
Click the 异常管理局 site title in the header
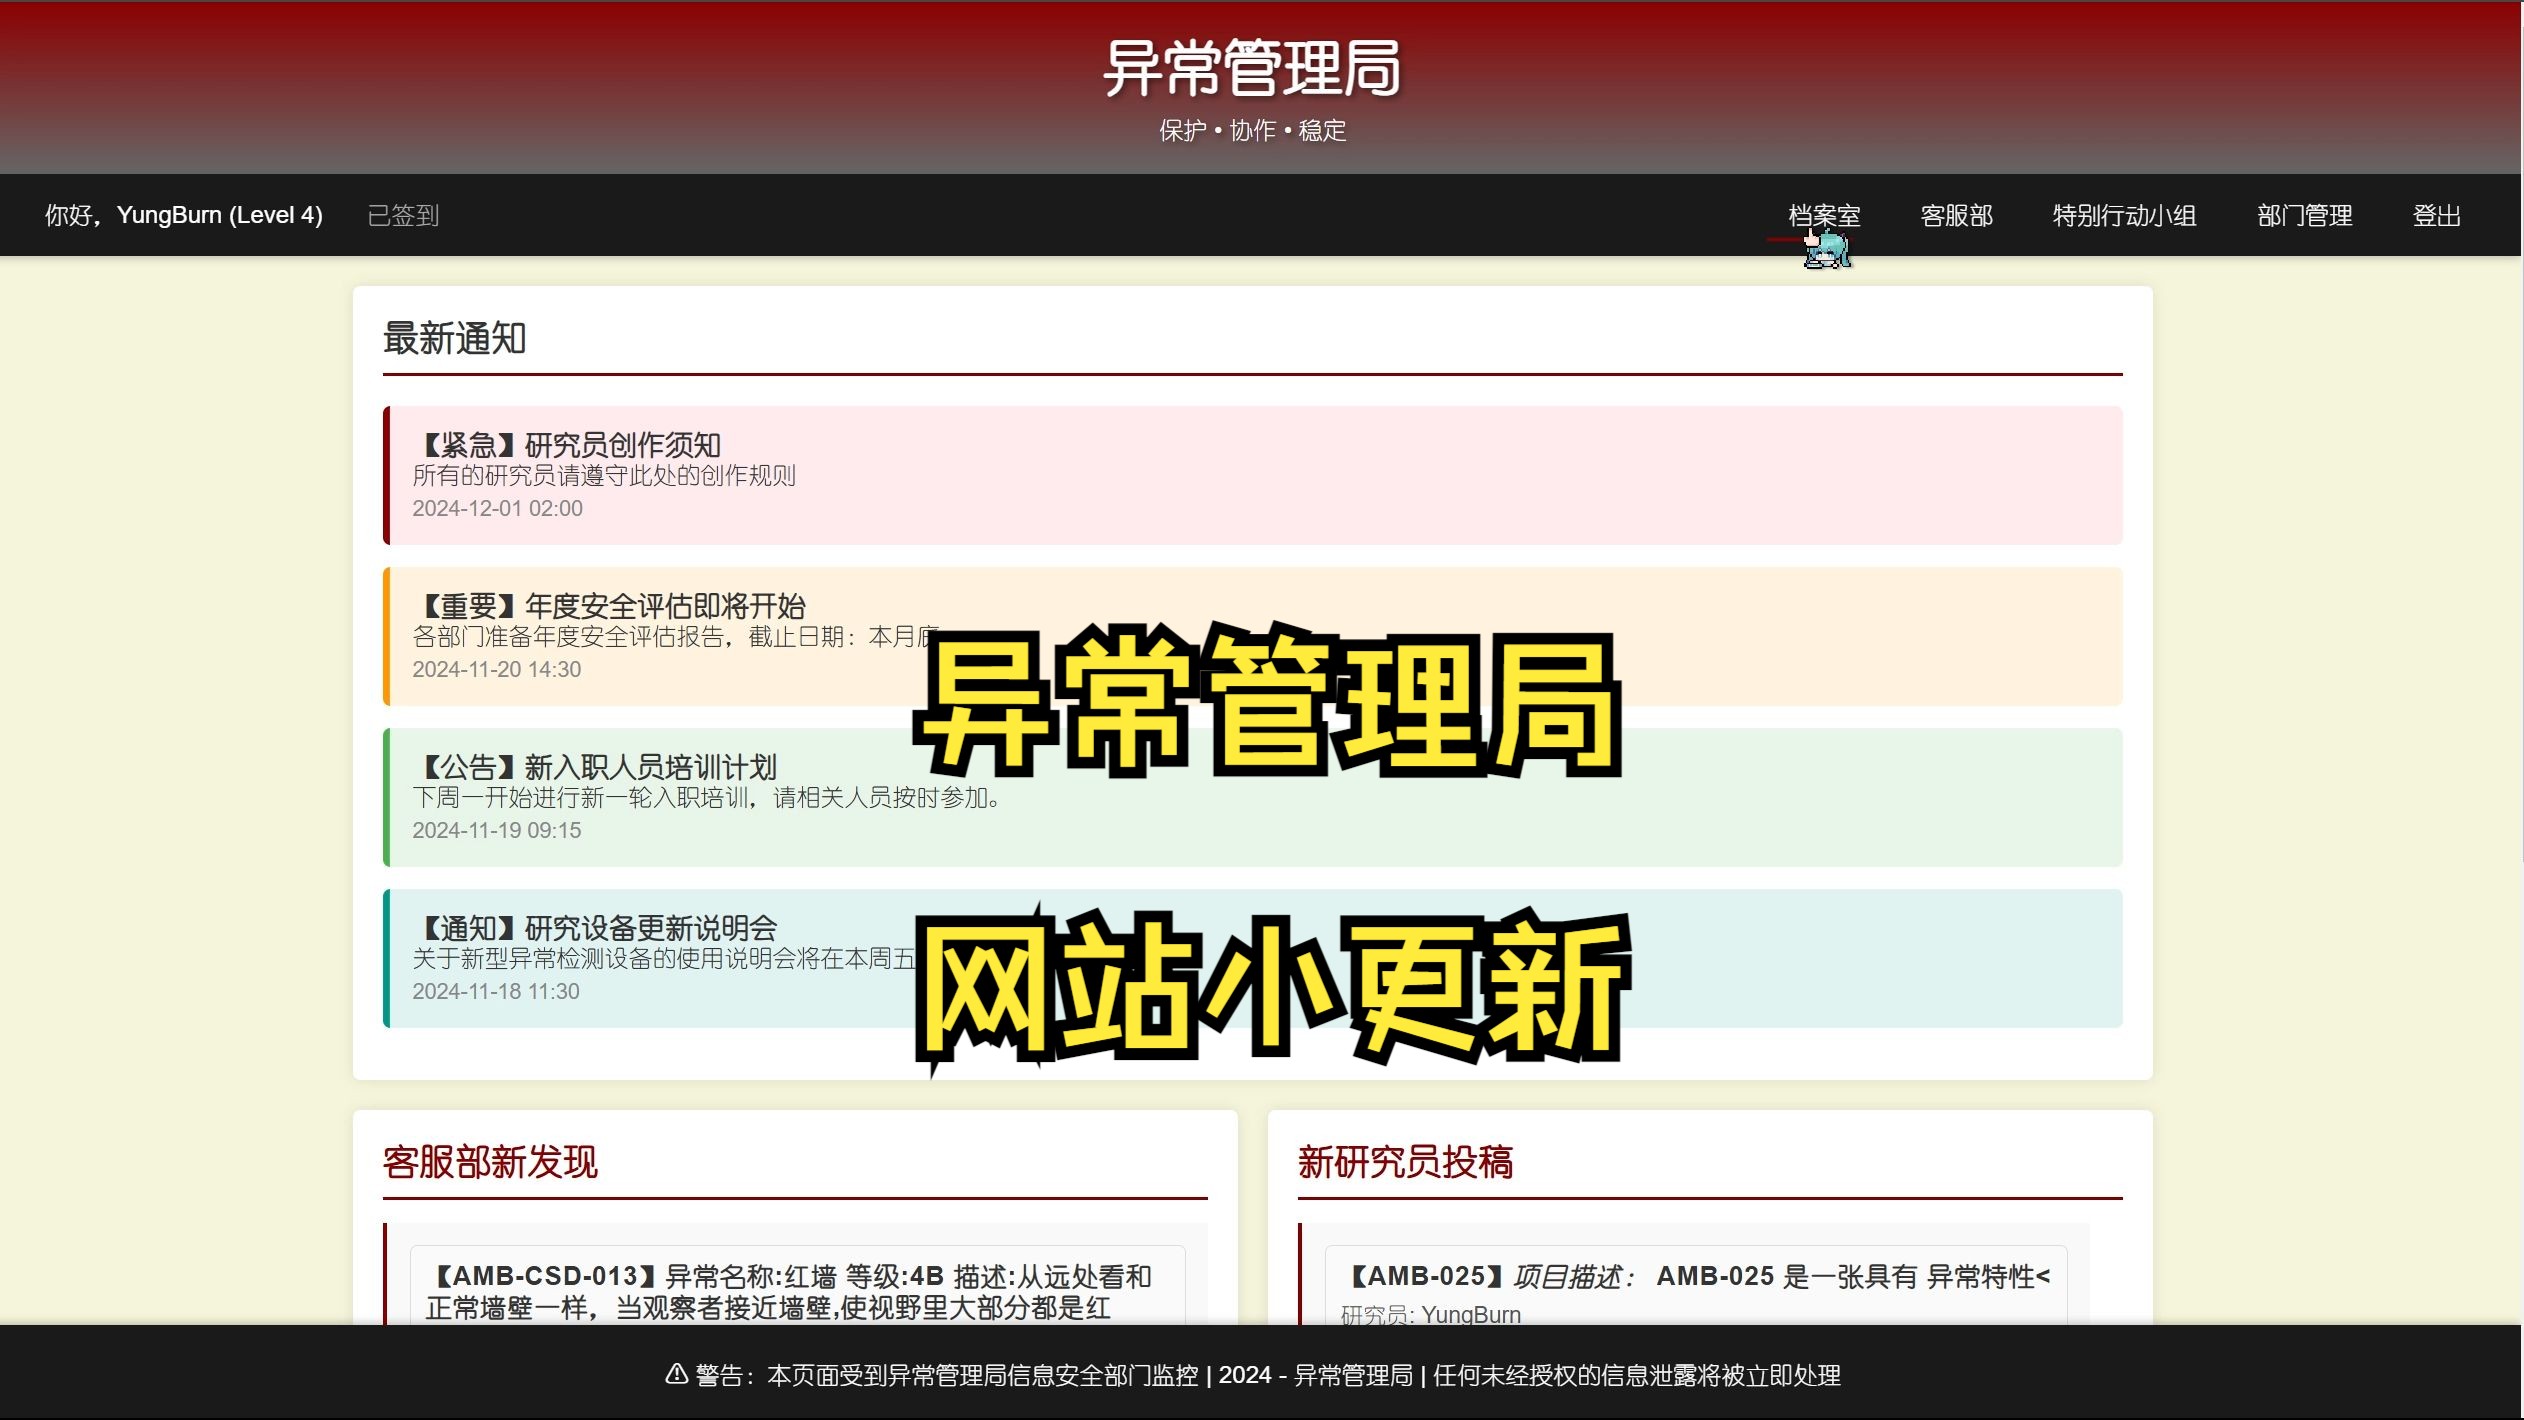1252,68
